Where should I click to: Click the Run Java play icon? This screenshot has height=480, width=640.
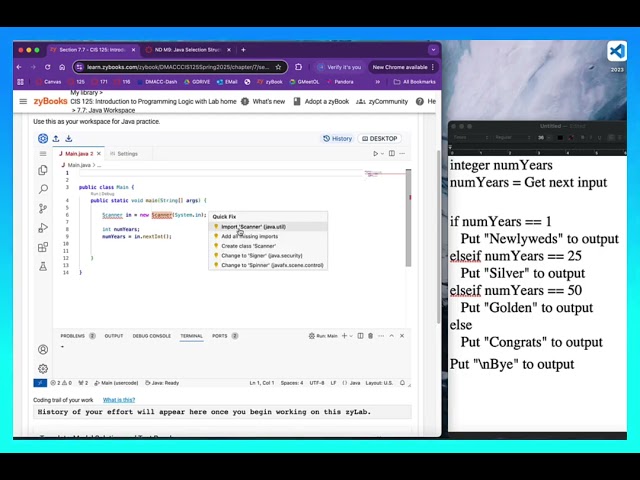point(376,153)
